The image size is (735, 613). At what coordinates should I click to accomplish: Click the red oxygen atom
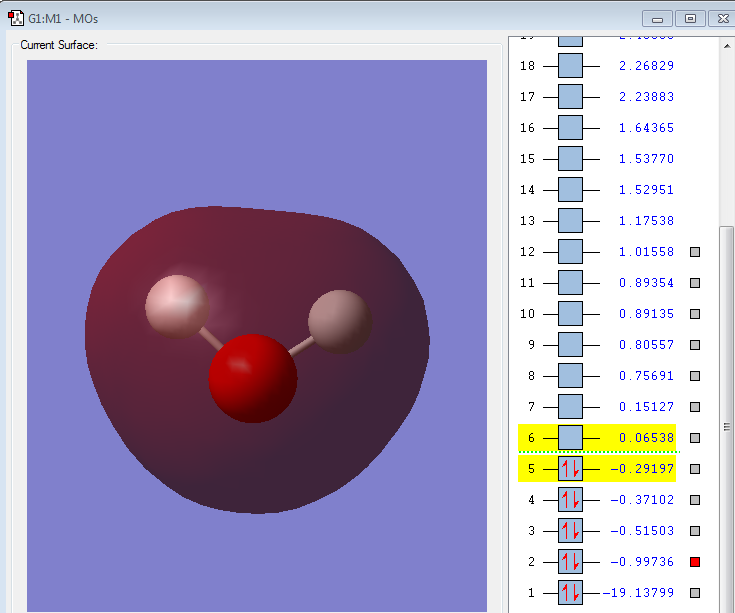pos(253,379)
